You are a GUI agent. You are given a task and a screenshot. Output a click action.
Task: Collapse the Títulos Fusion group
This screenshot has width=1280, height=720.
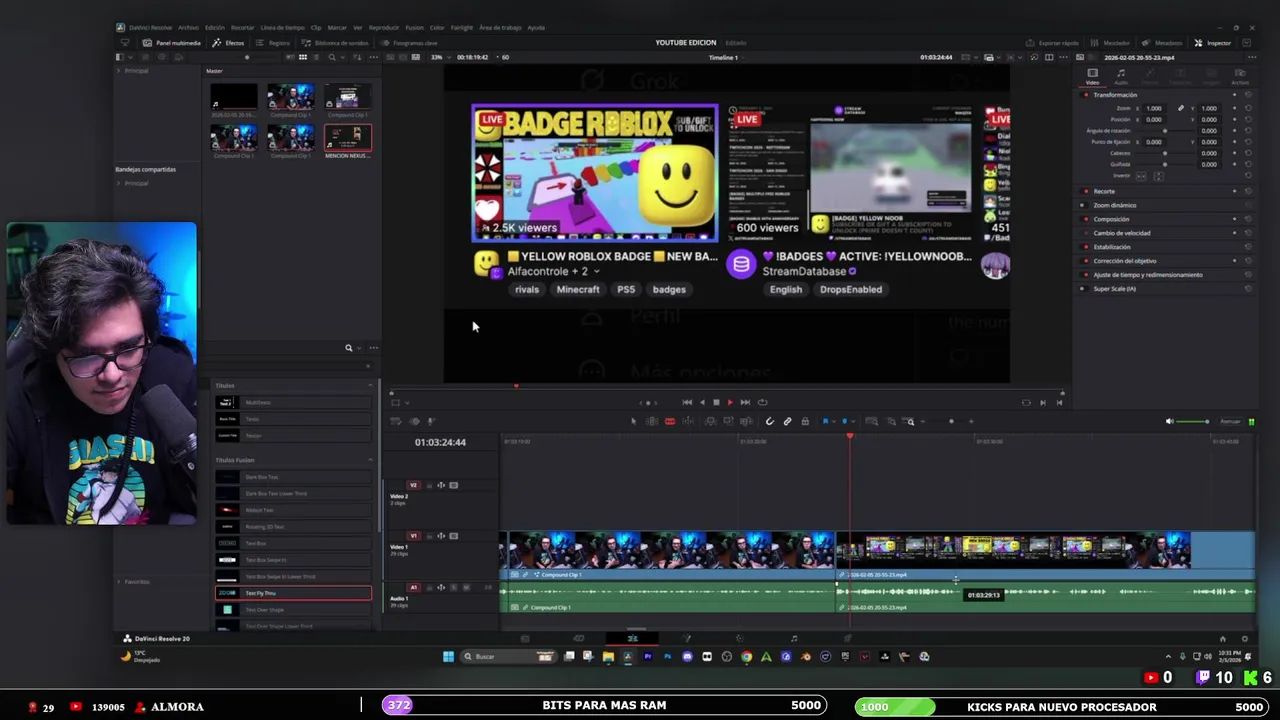pos(370,460)
